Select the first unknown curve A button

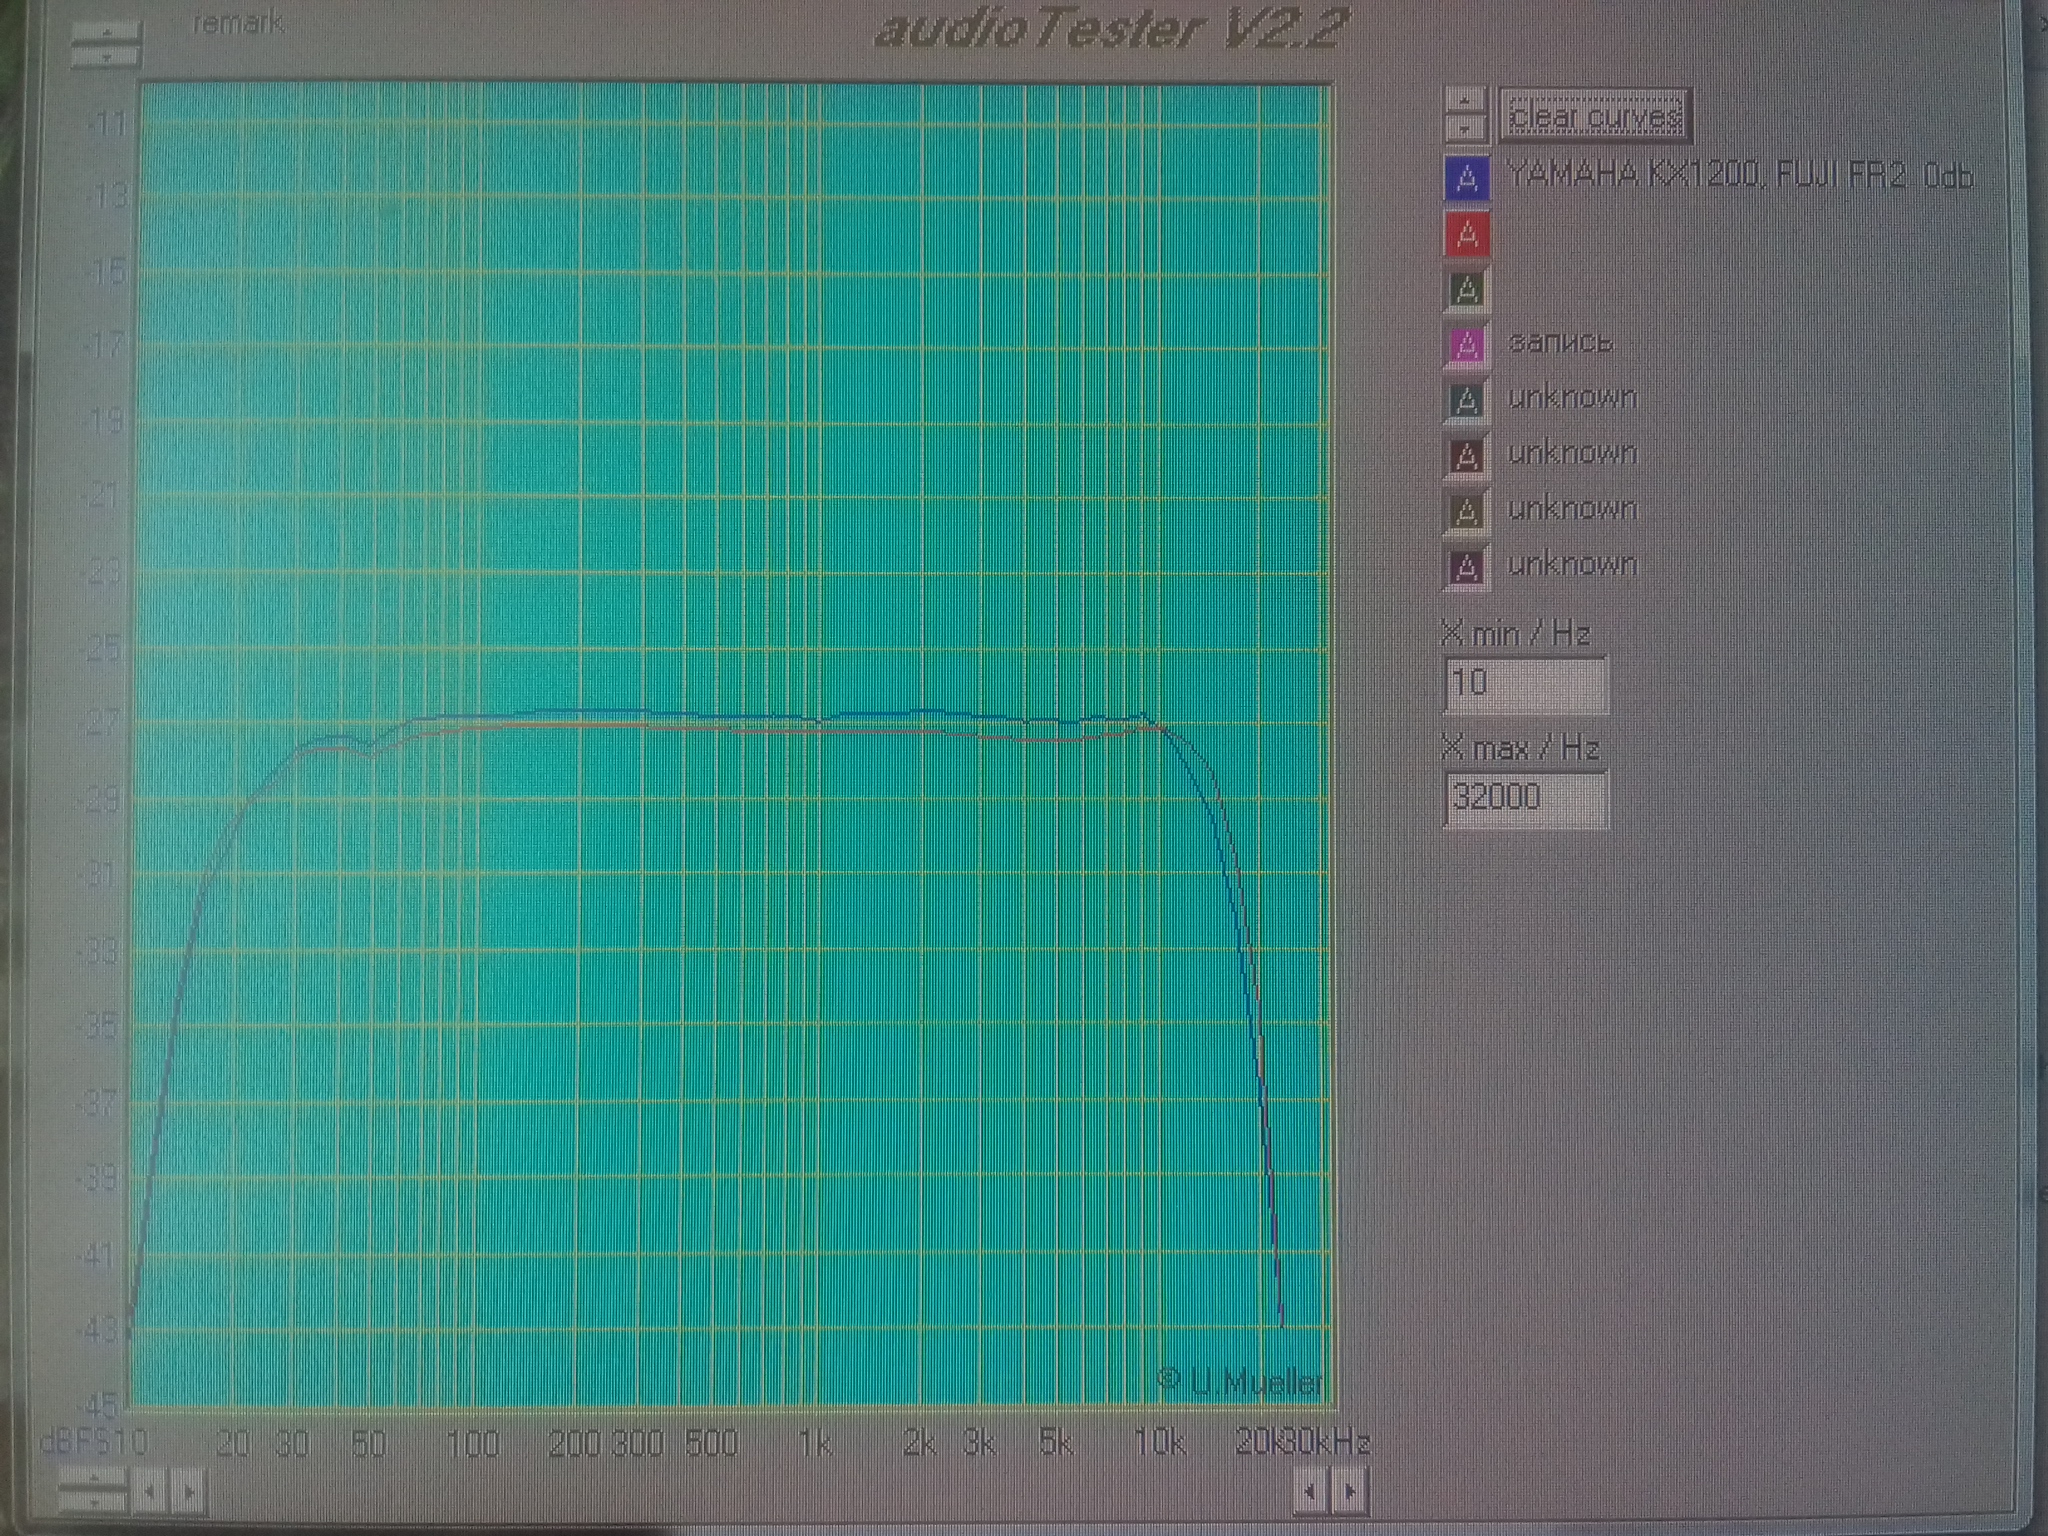1467,401
